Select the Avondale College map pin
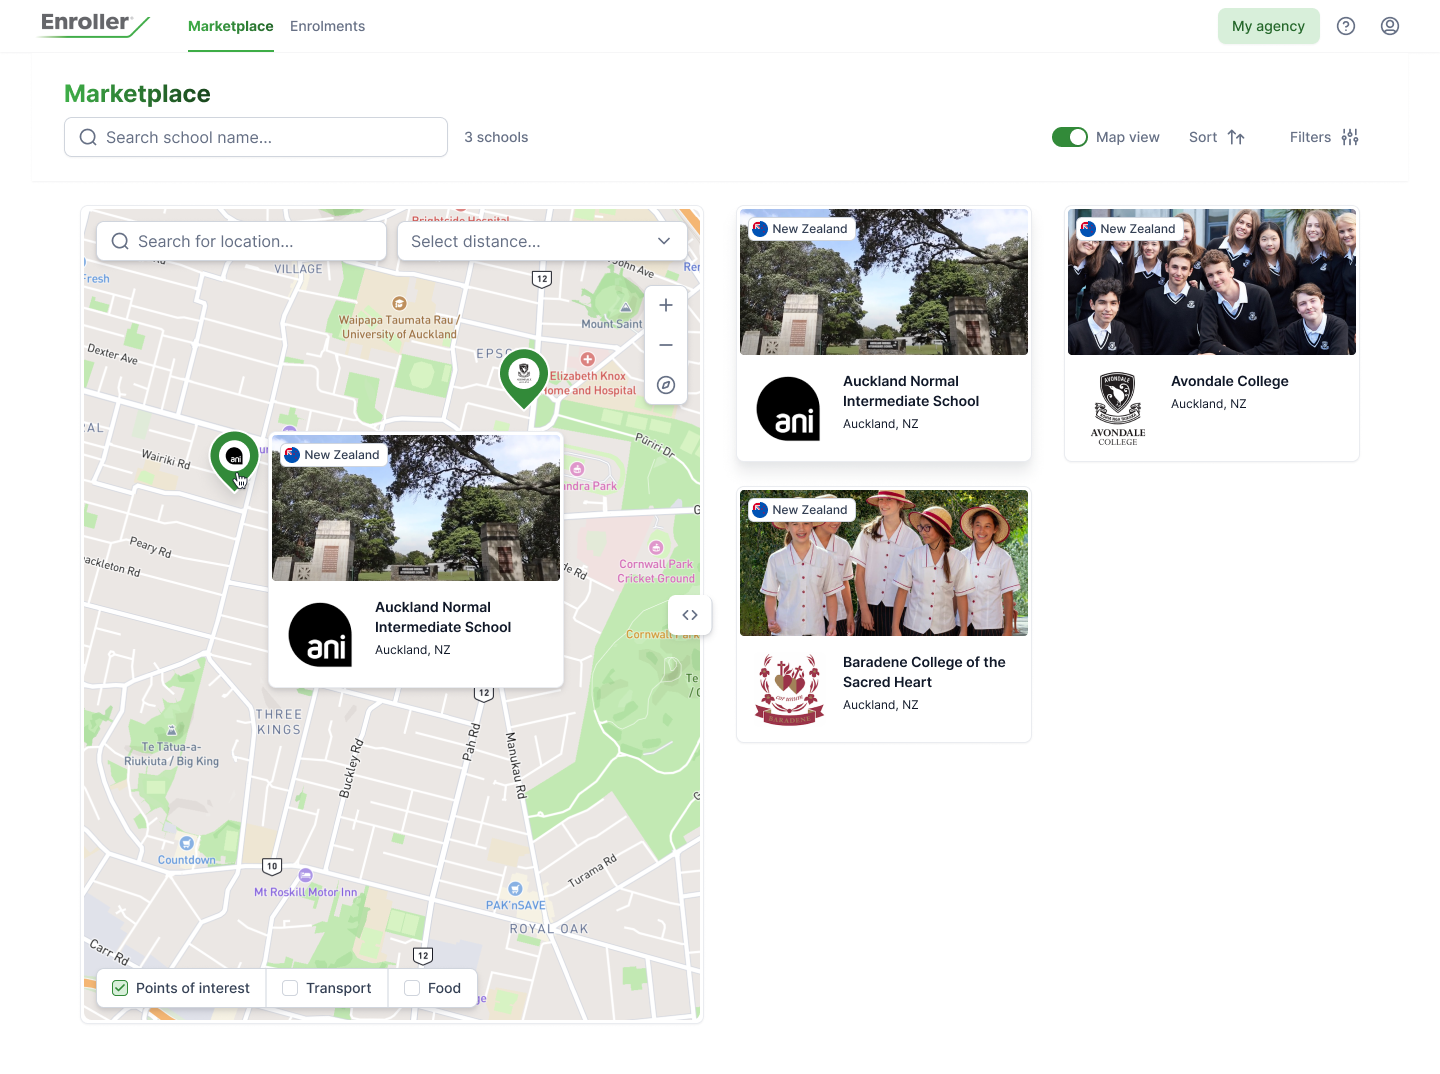This screenshot has height=1074, width=1440. [524, 376]
